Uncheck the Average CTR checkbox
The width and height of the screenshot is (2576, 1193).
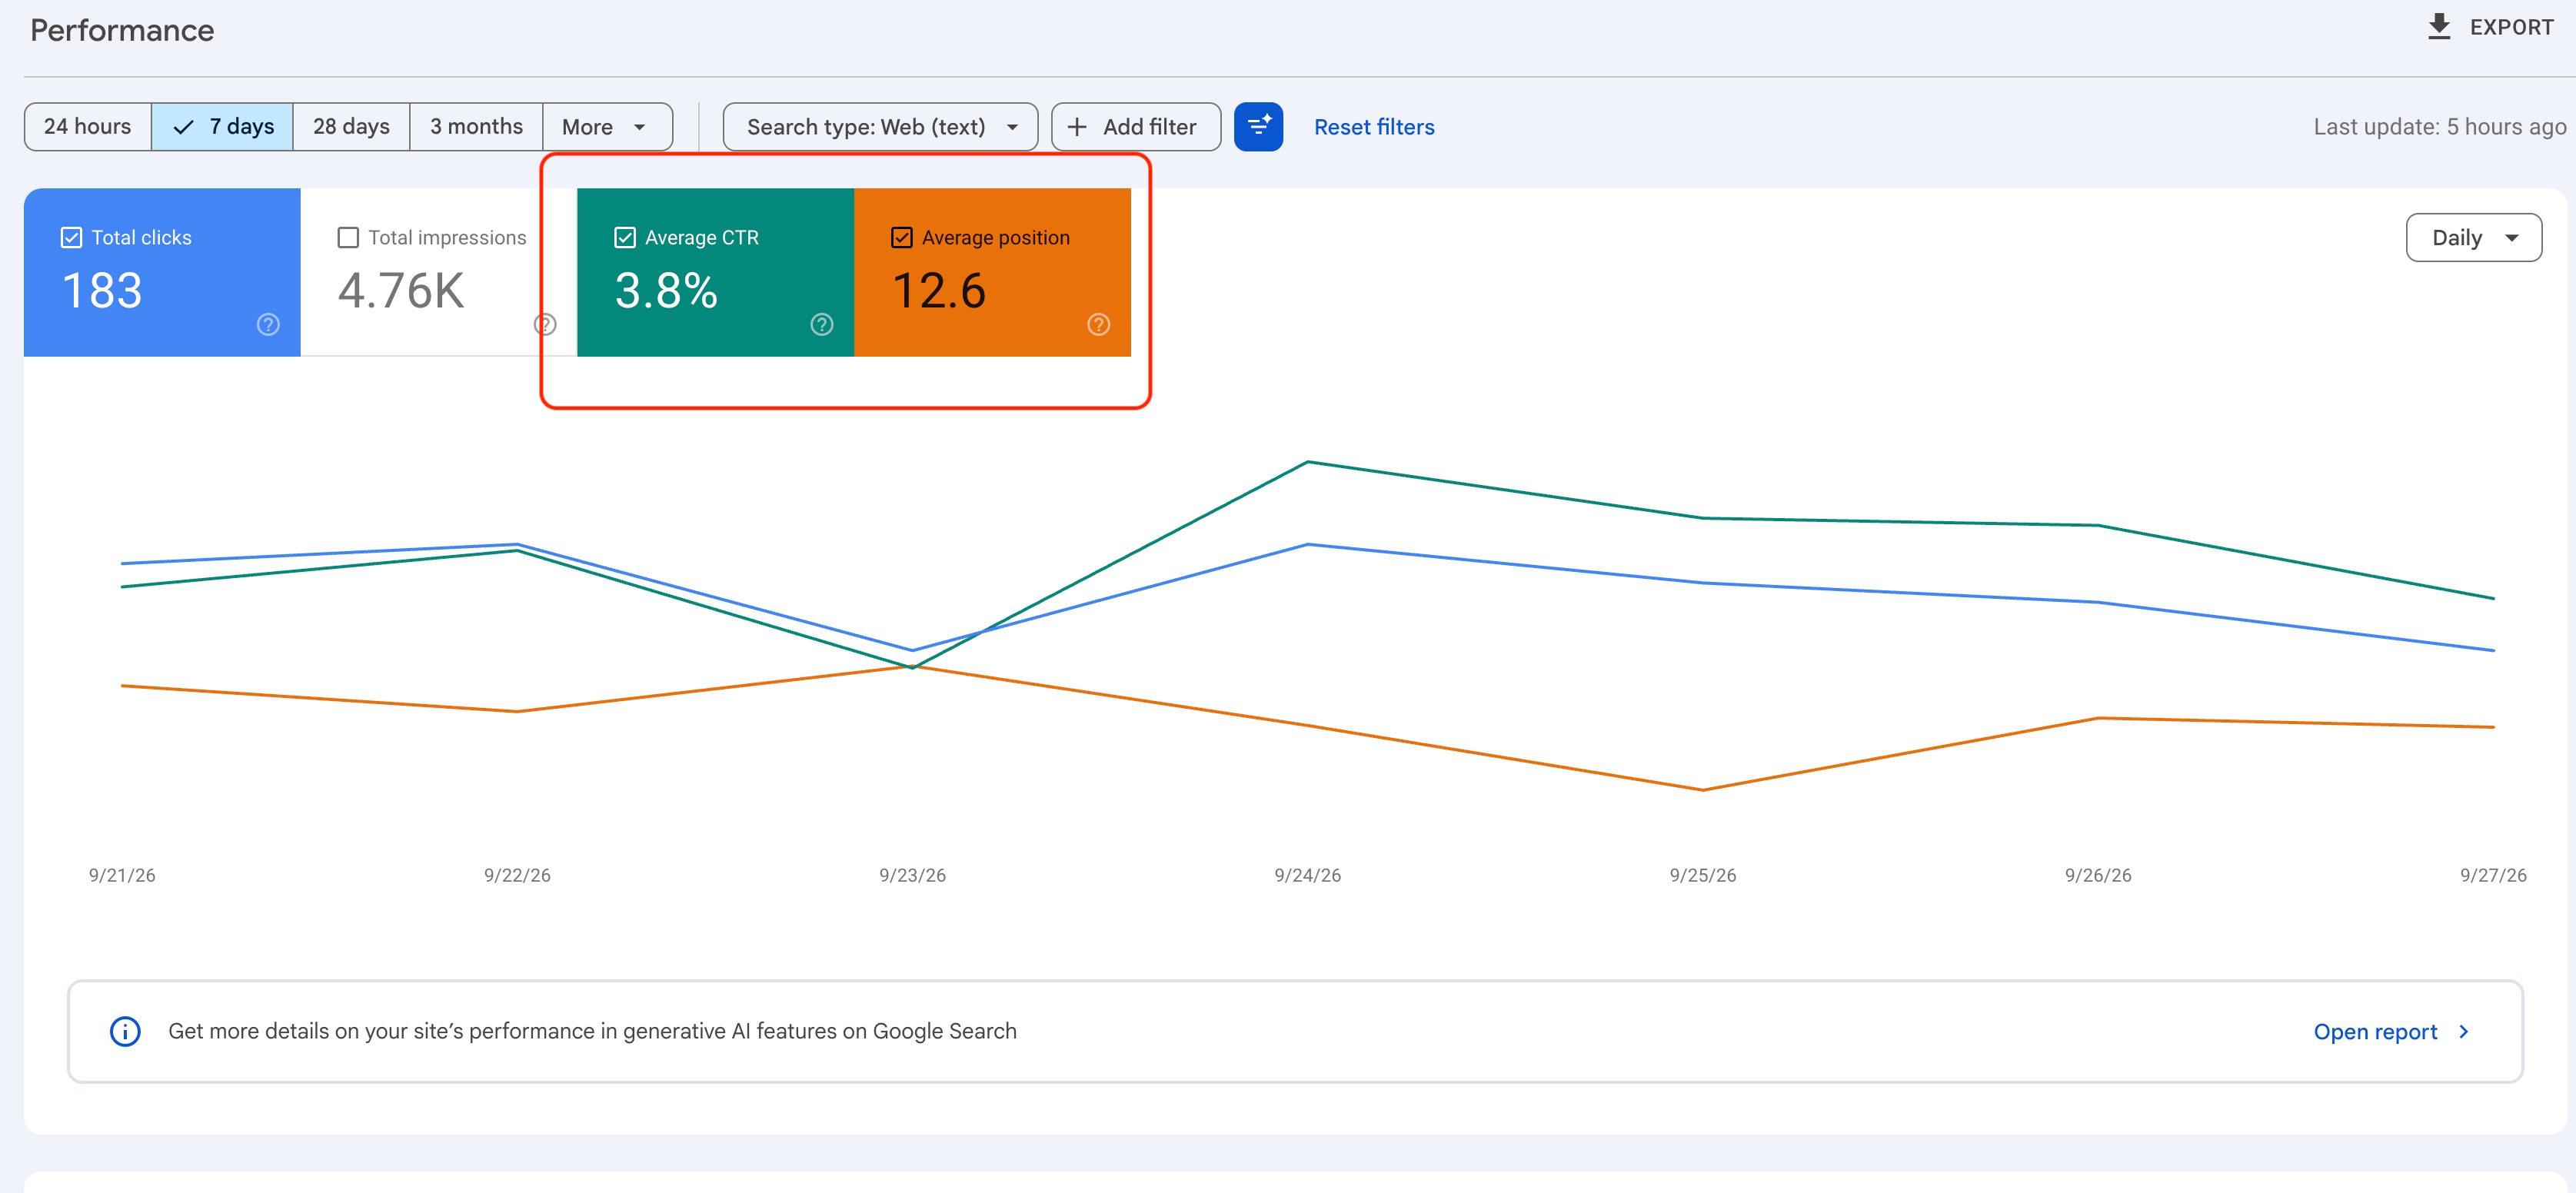click(625, 238)
